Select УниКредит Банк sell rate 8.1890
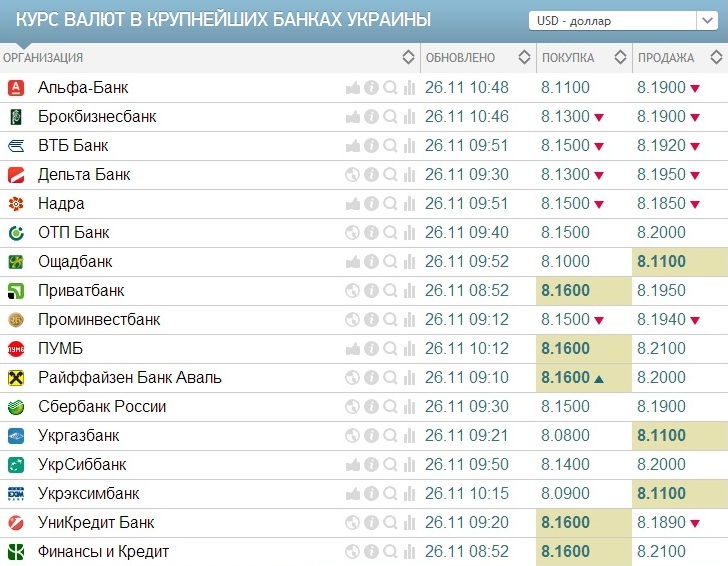 (x=661, y=522)
